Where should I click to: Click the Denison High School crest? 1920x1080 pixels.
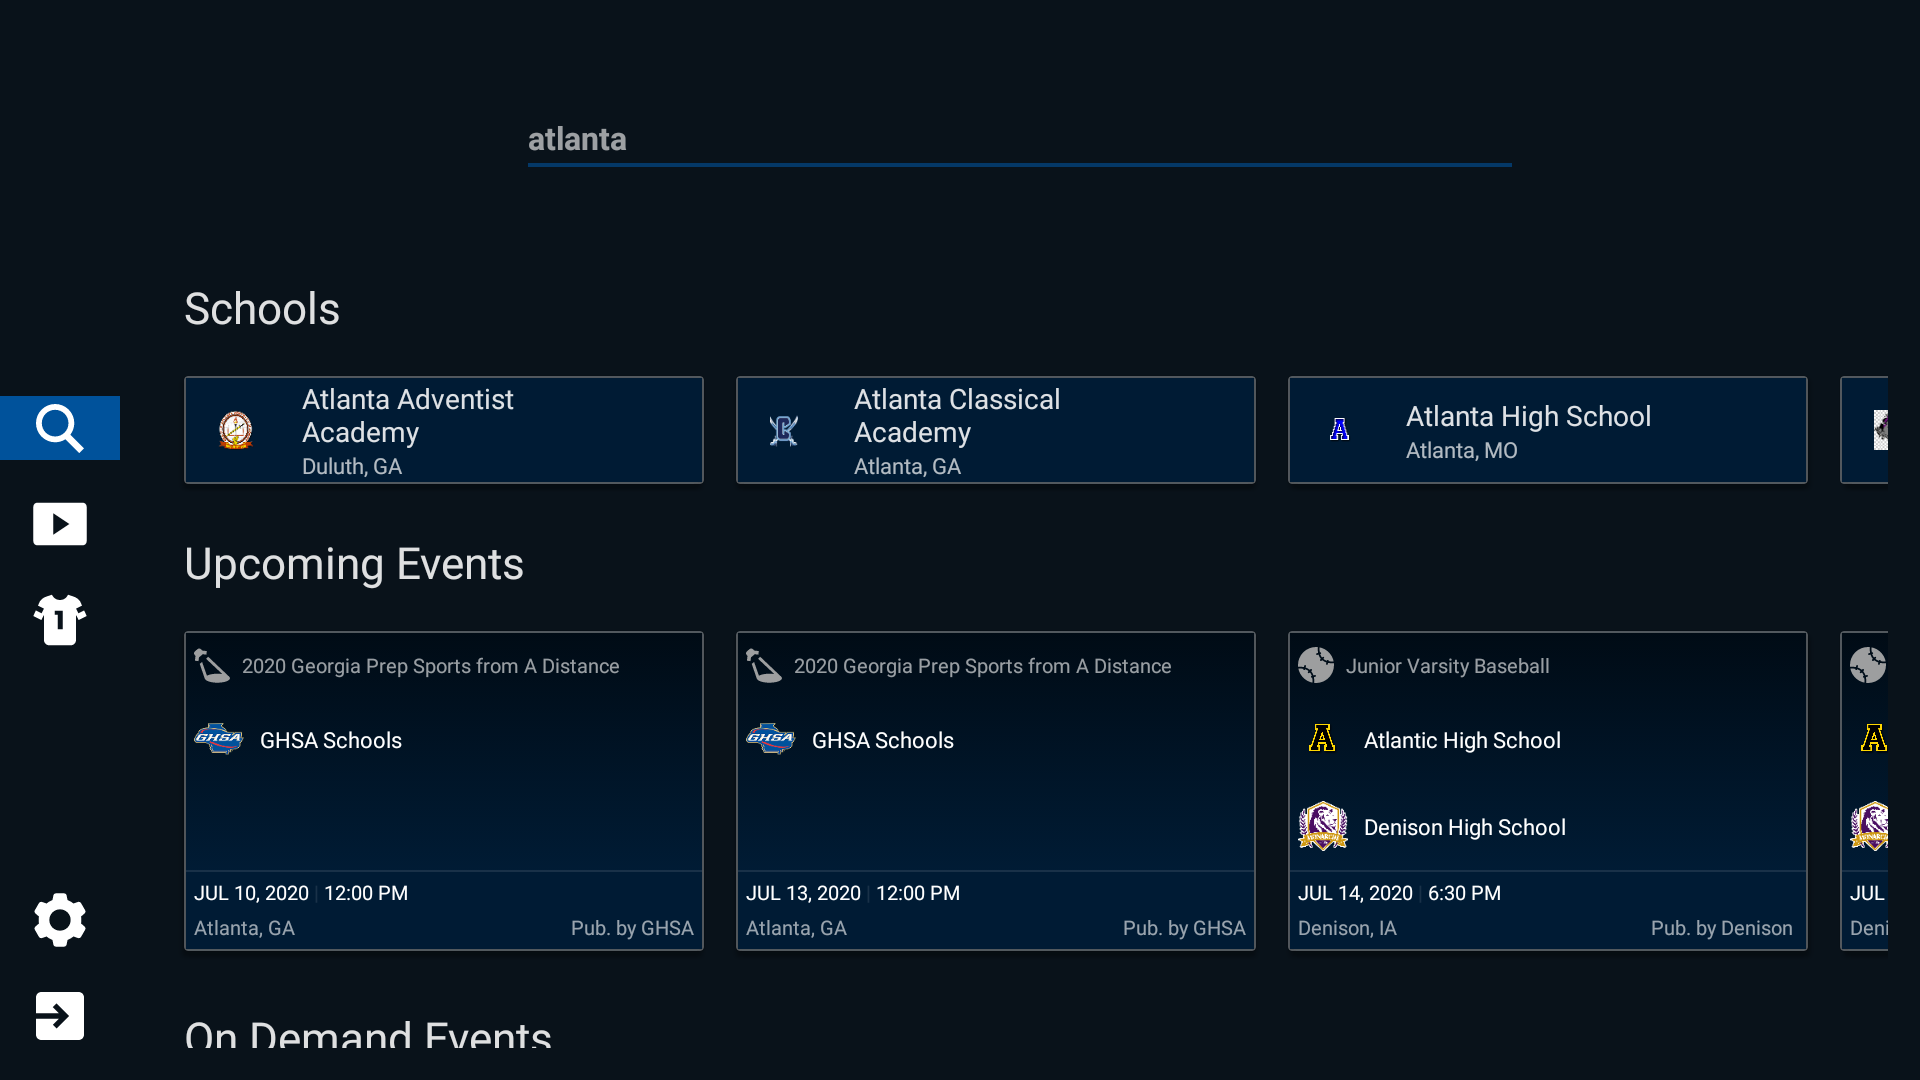coord(1324,825)
